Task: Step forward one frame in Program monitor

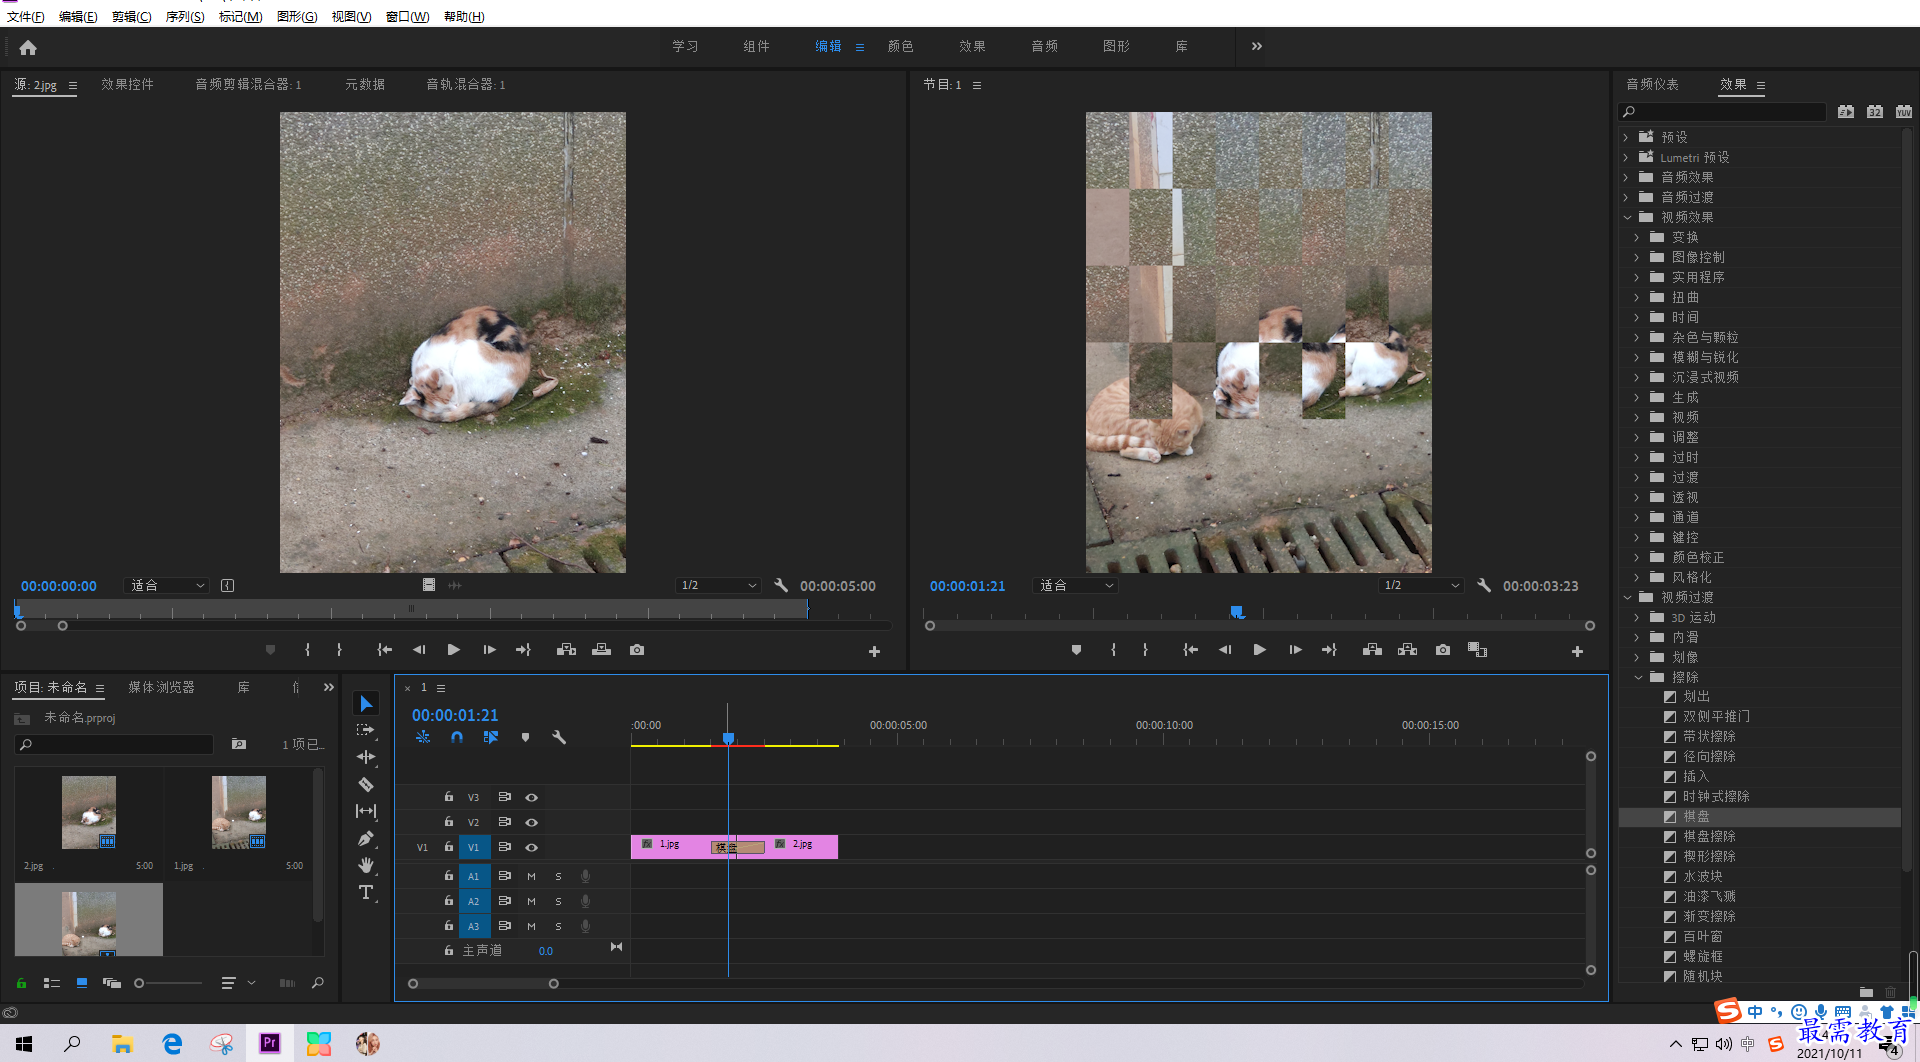Action: 1295,650
